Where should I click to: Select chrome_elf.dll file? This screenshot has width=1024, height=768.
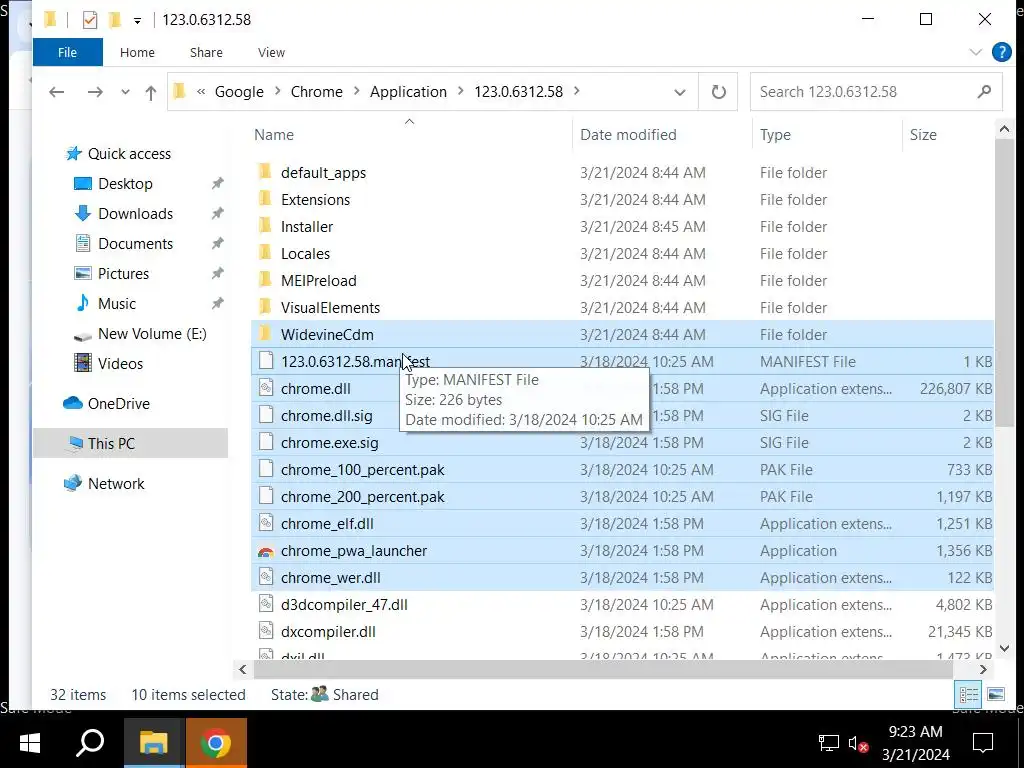[327, 524]
